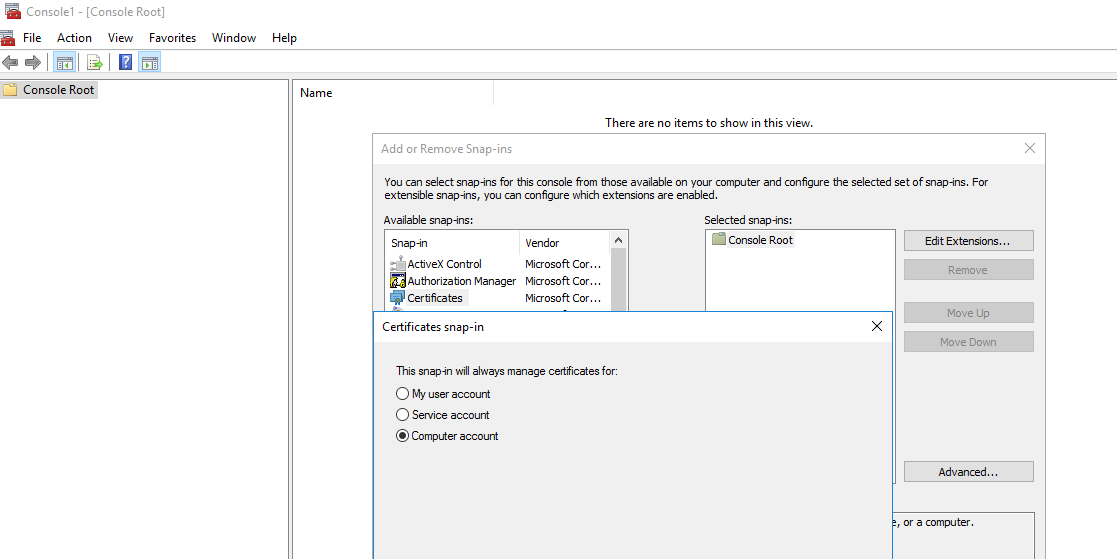Open the File menu
The image size is (1117, 559).
[32, 38]
